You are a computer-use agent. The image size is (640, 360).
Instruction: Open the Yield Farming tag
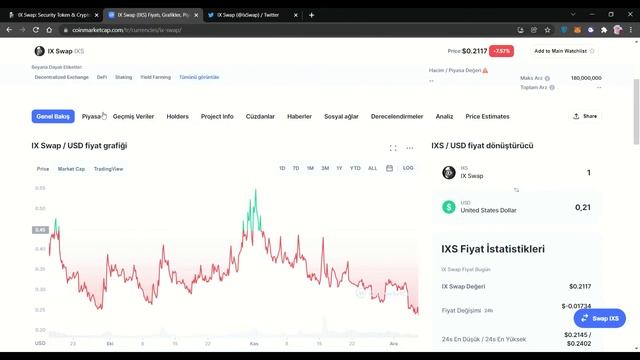point(156,77)
